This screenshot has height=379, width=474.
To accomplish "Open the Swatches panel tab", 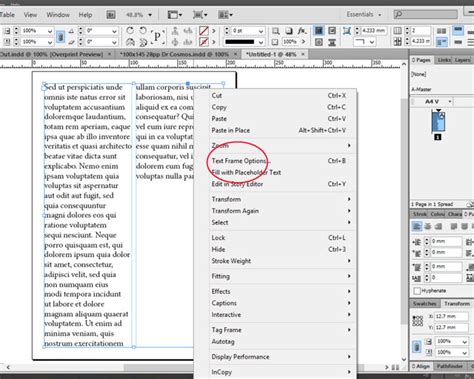I will point(425,304).
